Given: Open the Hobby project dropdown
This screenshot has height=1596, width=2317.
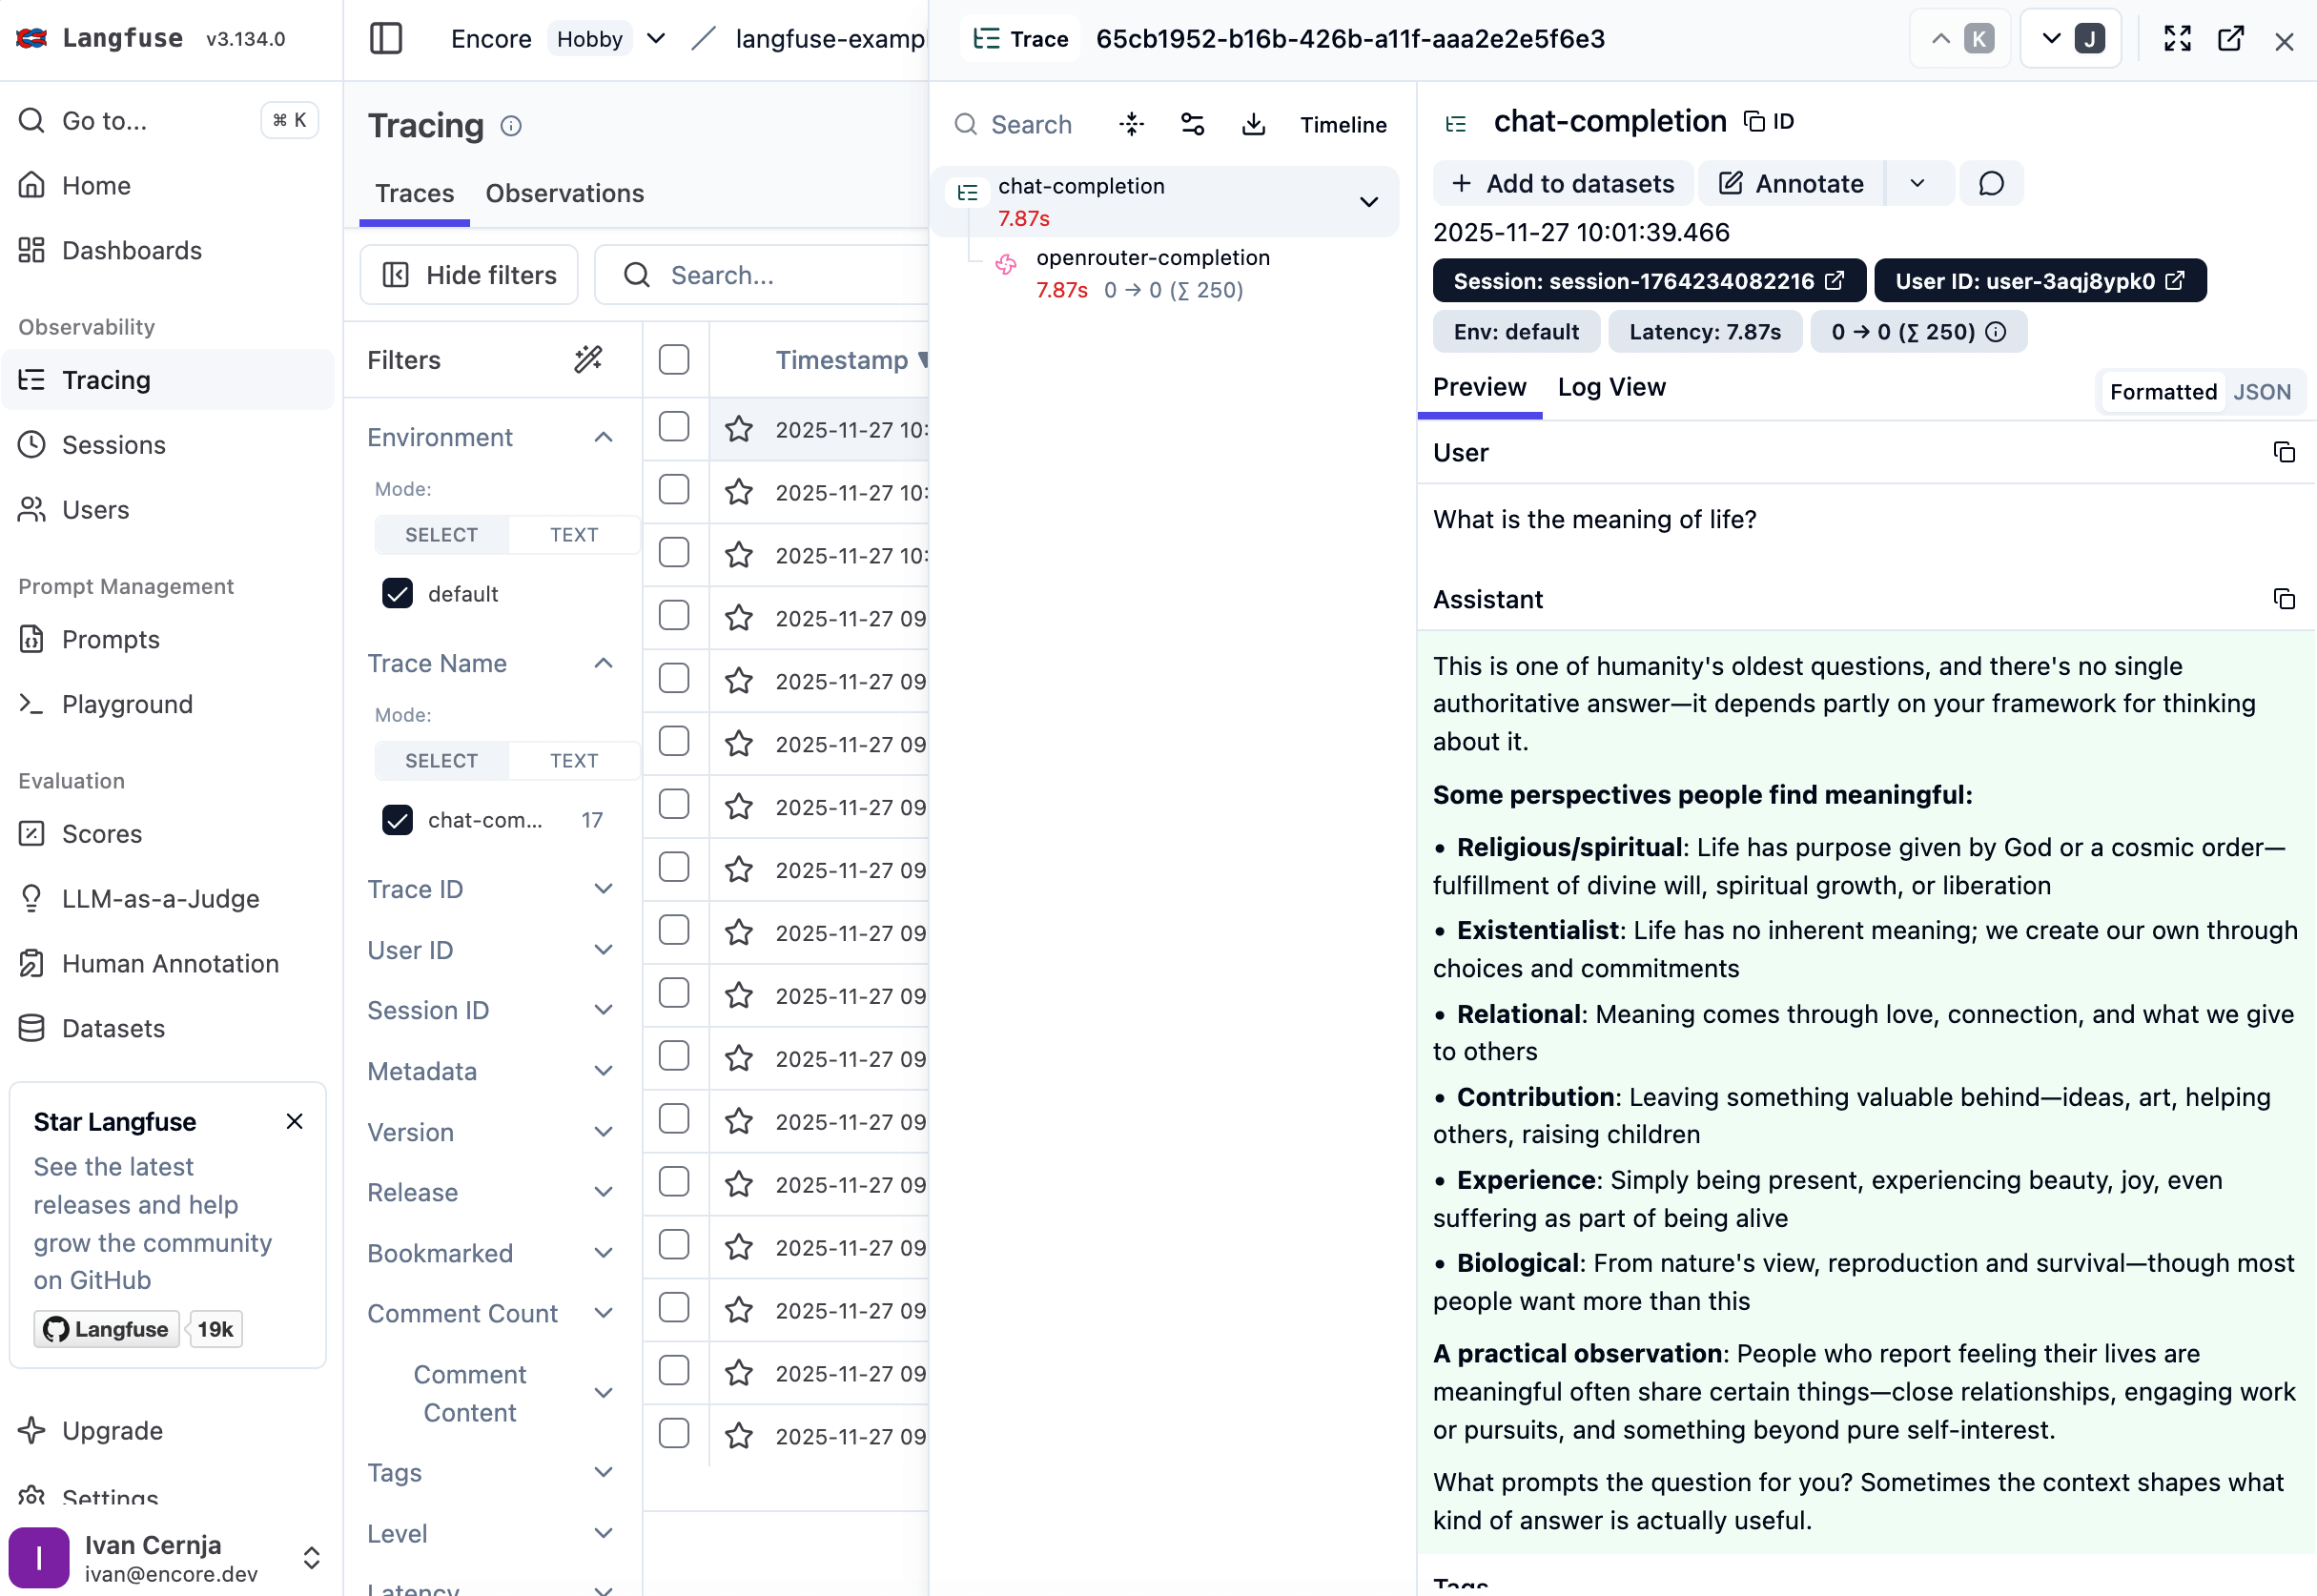Looking at the screenshot, I should tap(655, 38).
